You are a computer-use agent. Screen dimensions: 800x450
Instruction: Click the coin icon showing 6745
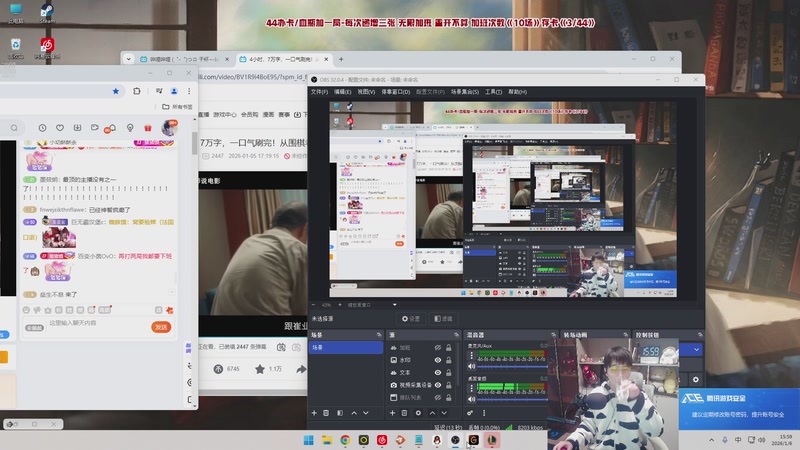point(218,369)
